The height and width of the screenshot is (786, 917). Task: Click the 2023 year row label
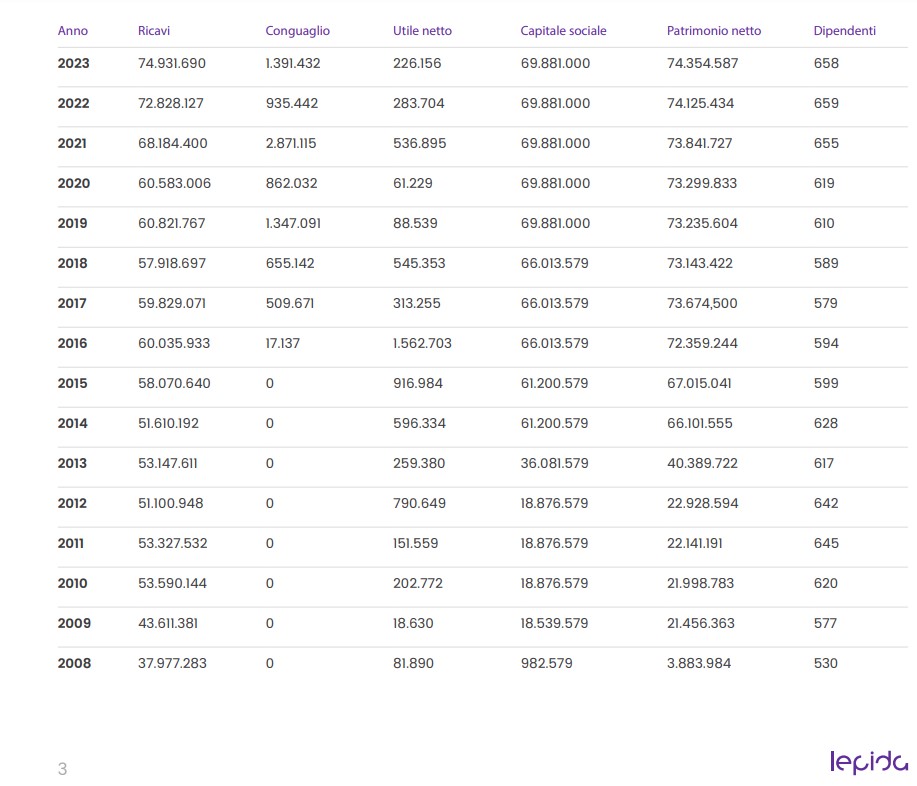pyautogui.click(x=74, y=63)
